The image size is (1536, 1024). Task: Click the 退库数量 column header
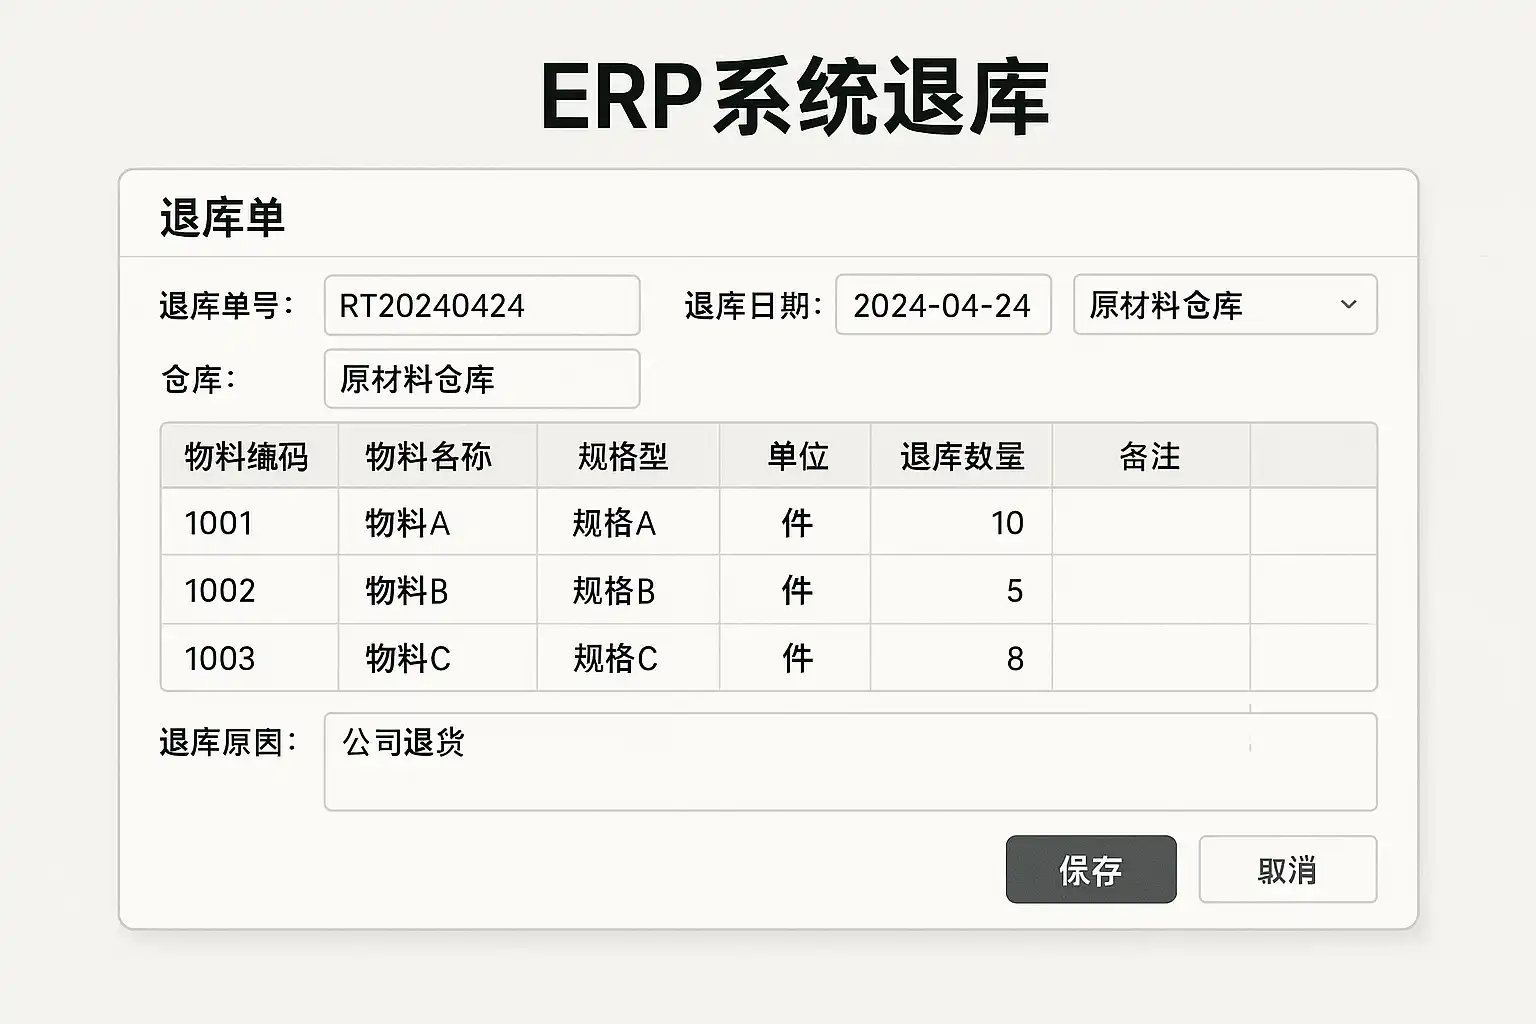961,456
